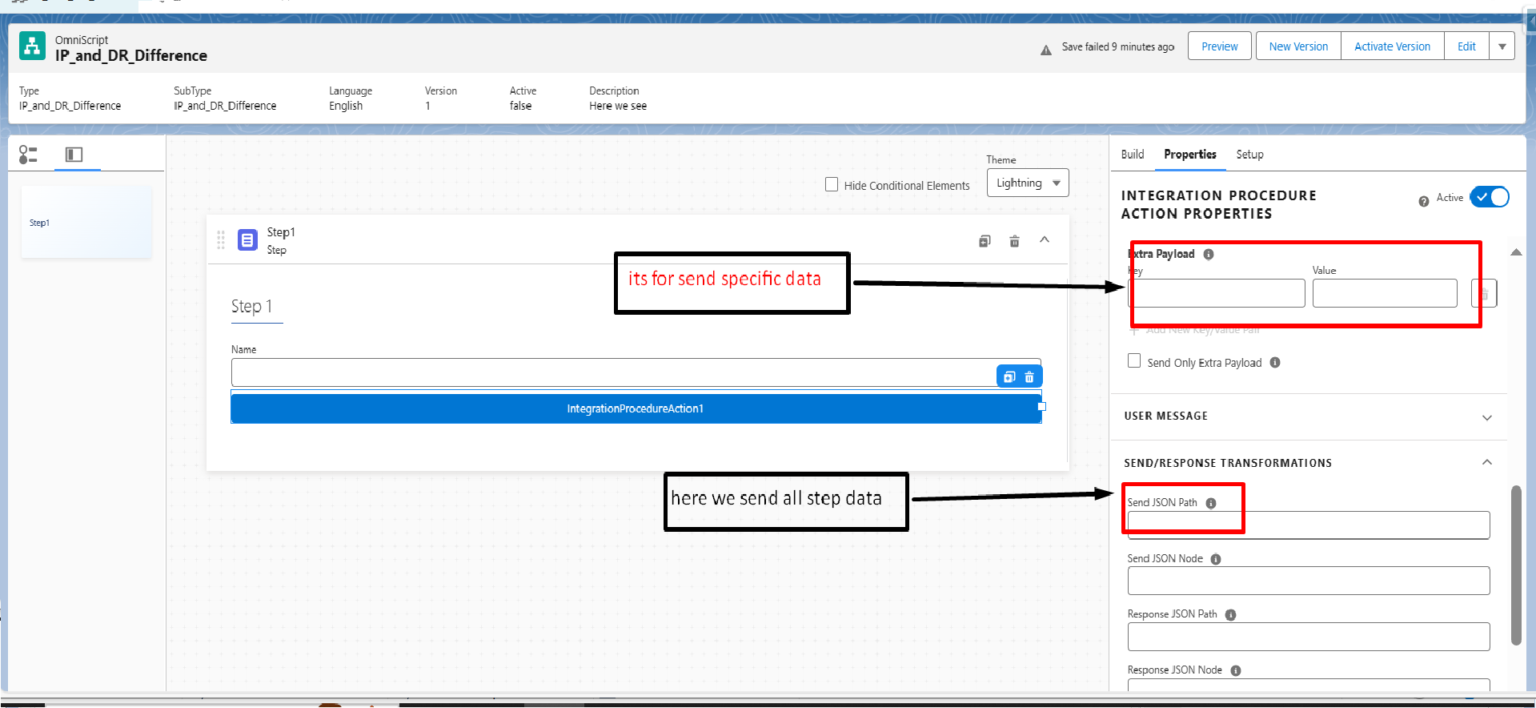Image resolution: width=1536 pixels, height=708 pixels.
Task: Click the blue copy icon beside Name field
Action: click(x=1009, y=376)
